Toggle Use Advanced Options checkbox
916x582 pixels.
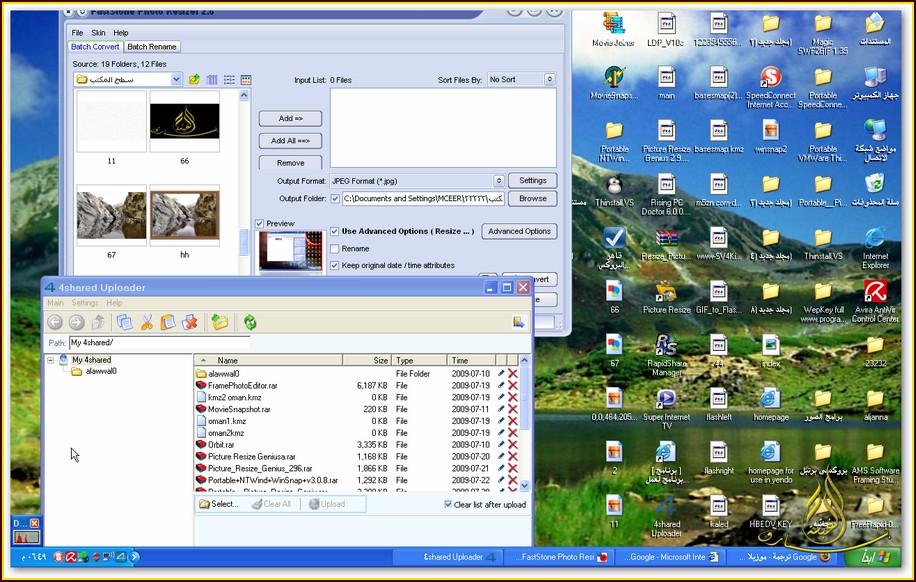pos(335,231)
